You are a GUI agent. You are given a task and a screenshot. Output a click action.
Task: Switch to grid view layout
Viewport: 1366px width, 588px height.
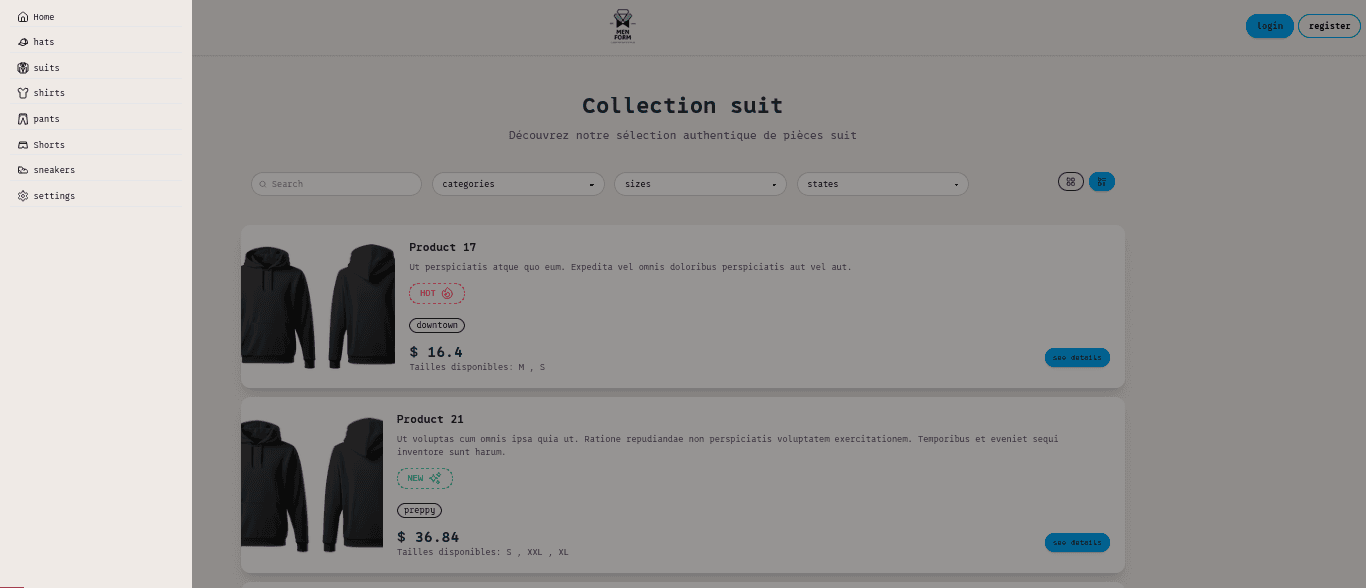tap(1071, 182)
